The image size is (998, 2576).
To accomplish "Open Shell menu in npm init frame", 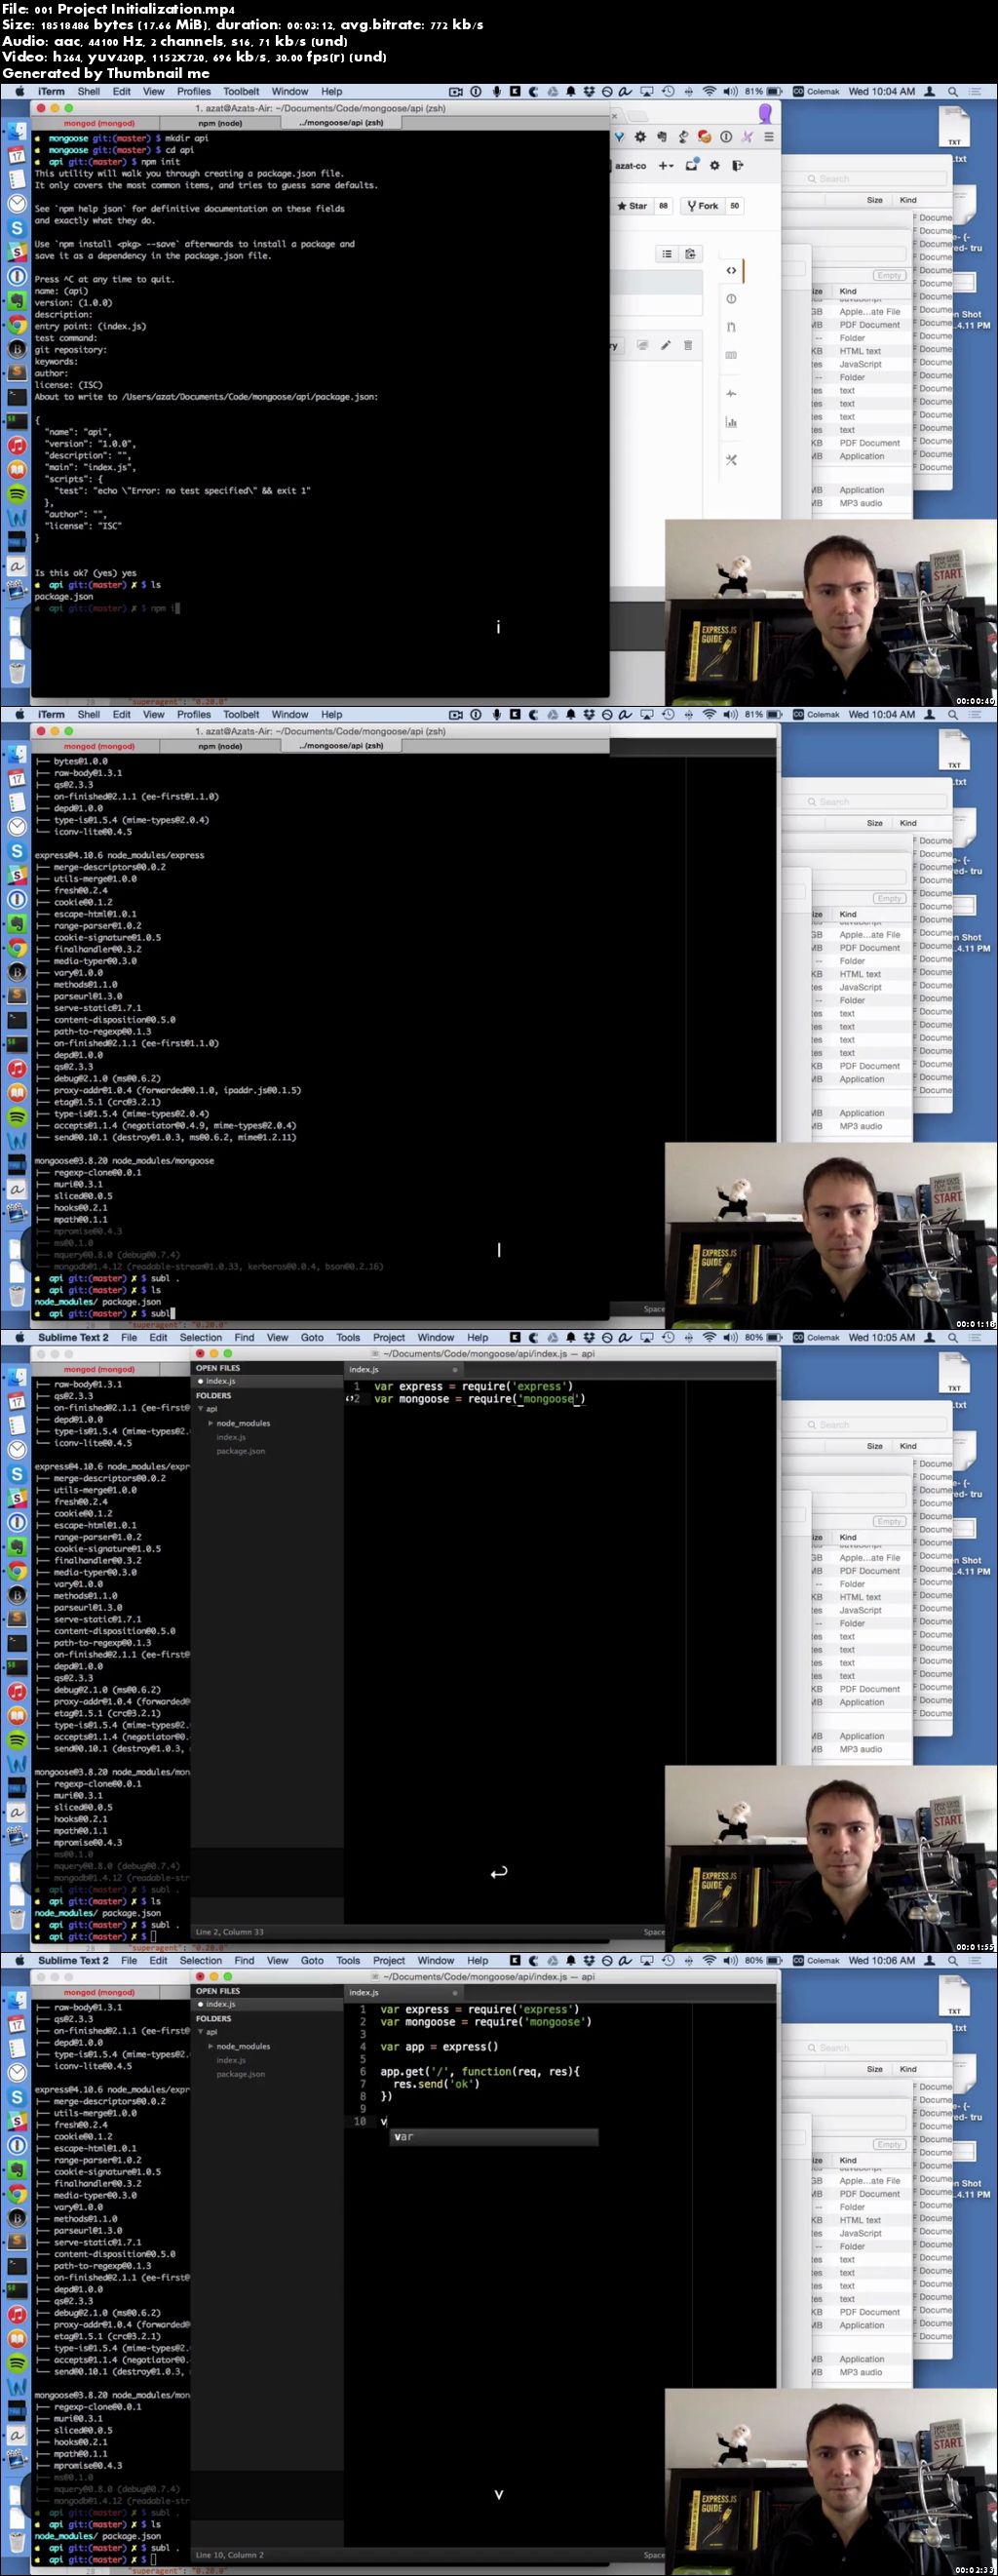I will (x=89, y=91).
